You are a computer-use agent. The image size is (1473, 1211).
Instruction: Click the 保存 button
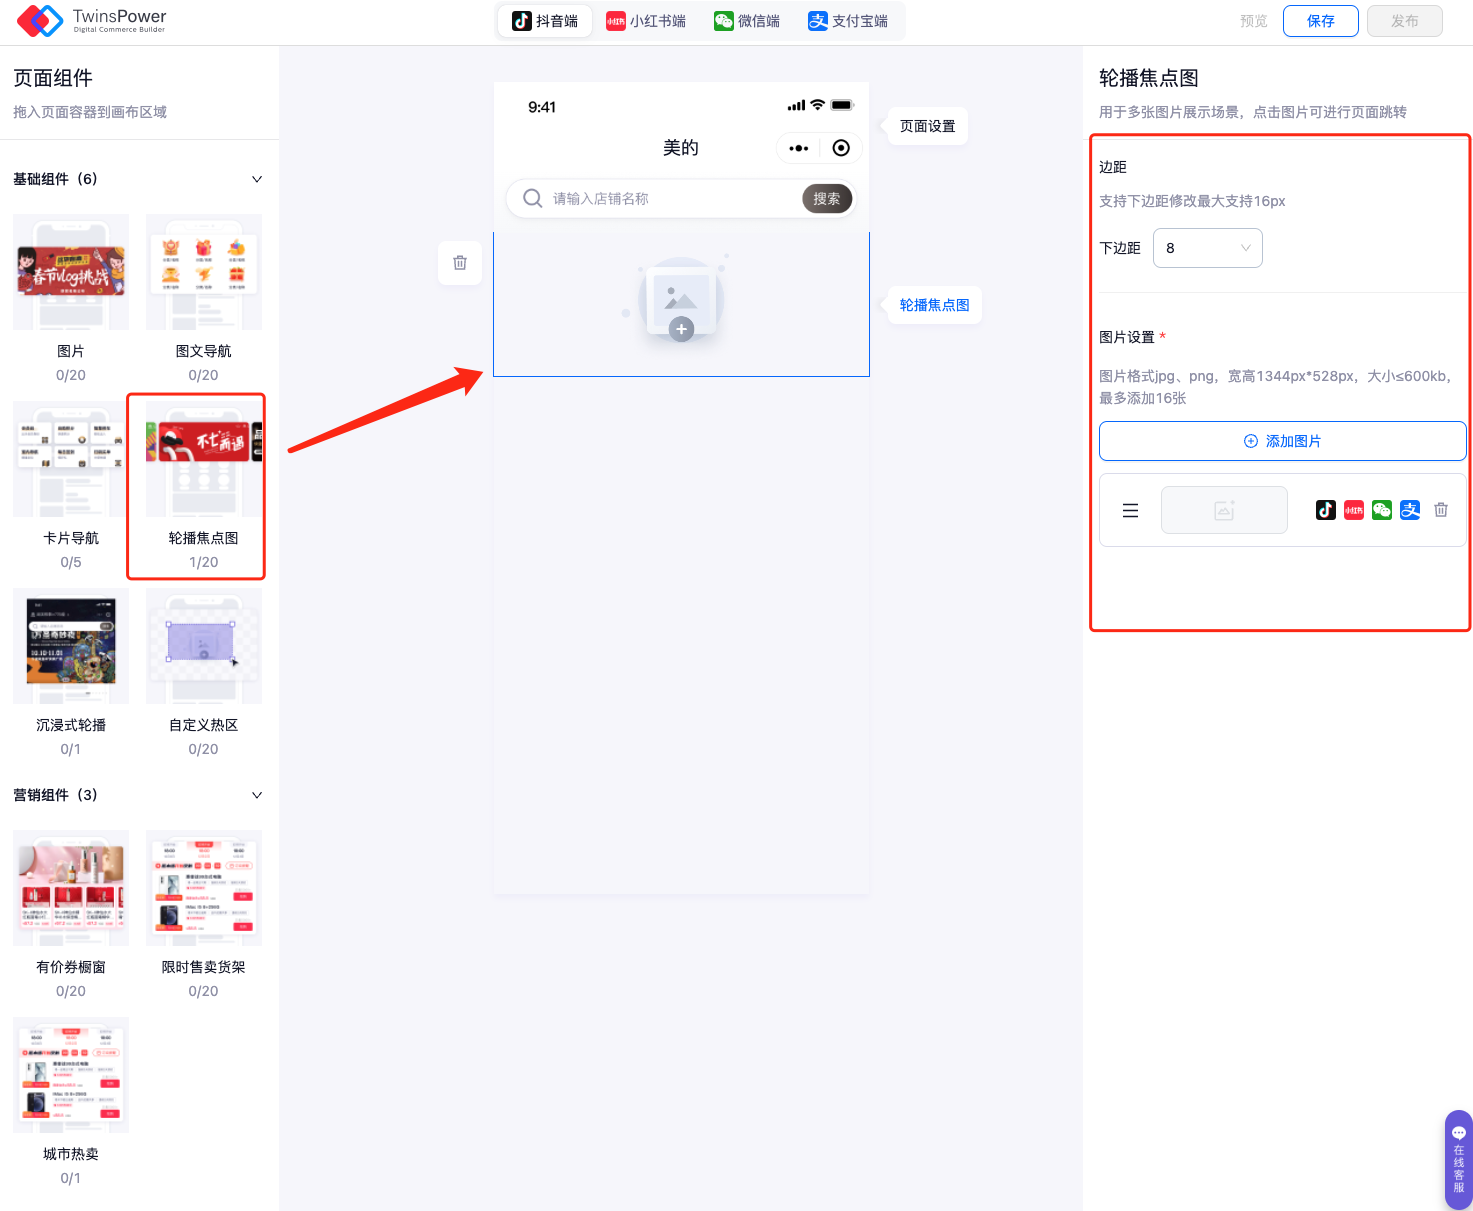coord(1320,21)
